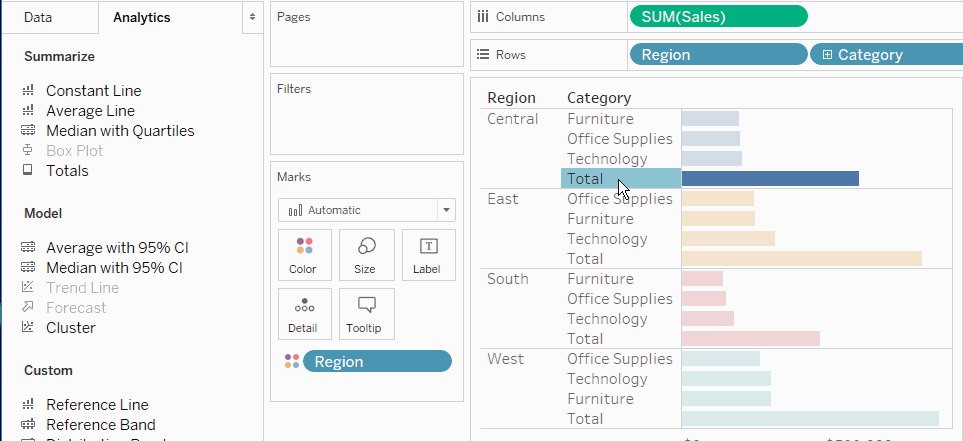
Task: Switch to the Data tab
Action: (x=38, y=18)
